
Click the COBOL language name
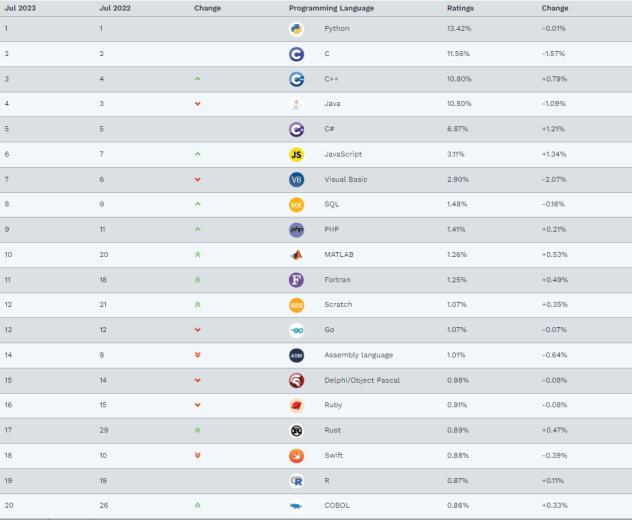337,506
